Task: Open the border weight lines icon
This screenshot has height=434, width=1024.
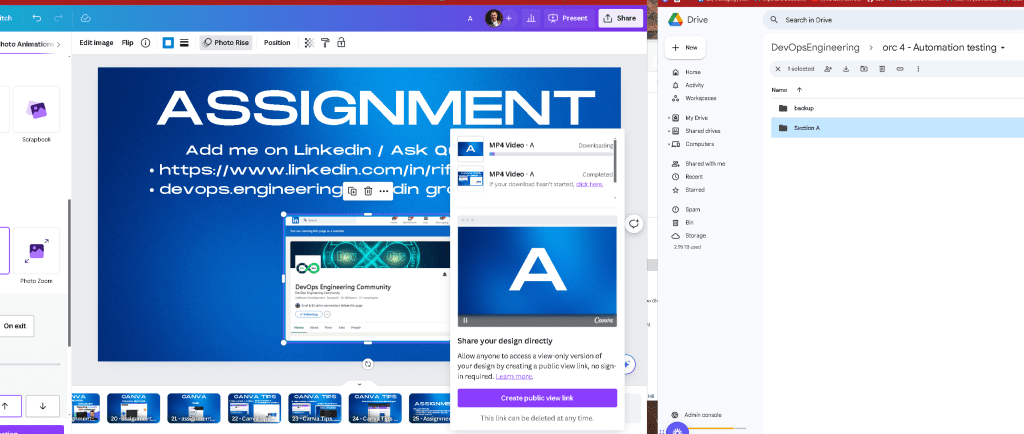Action: pyautogui.click(x=184, y=42)
